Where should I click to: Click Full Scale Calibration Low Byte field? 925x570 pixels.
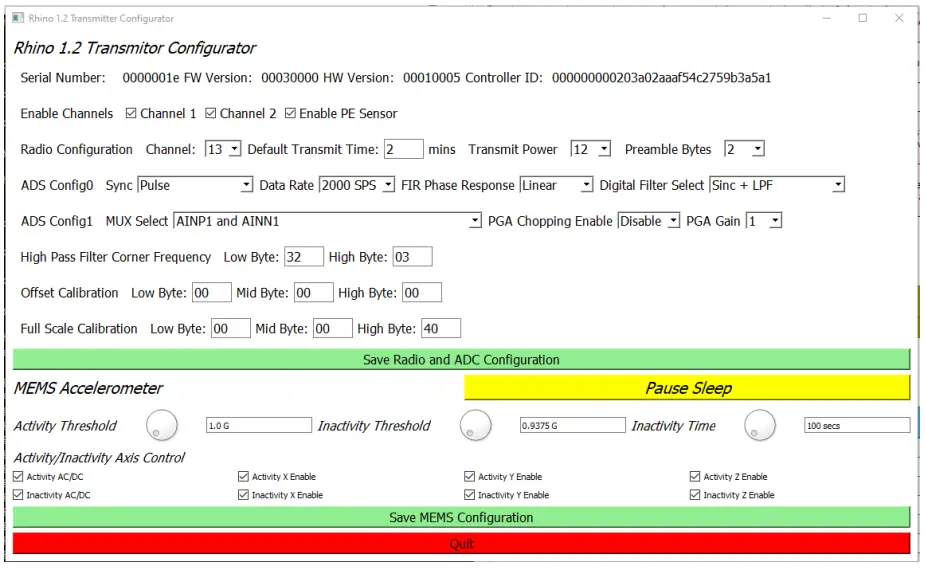coord(231,329)
